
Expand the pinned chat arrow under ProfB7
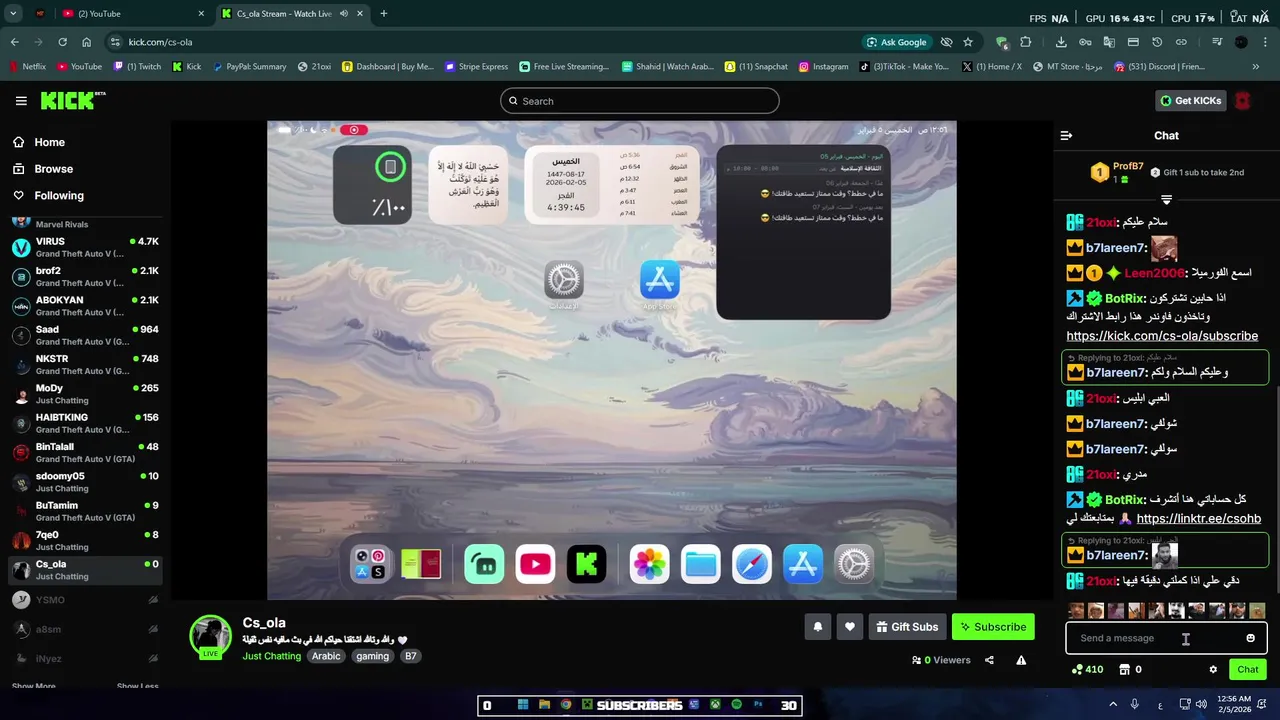point(1166,200)
